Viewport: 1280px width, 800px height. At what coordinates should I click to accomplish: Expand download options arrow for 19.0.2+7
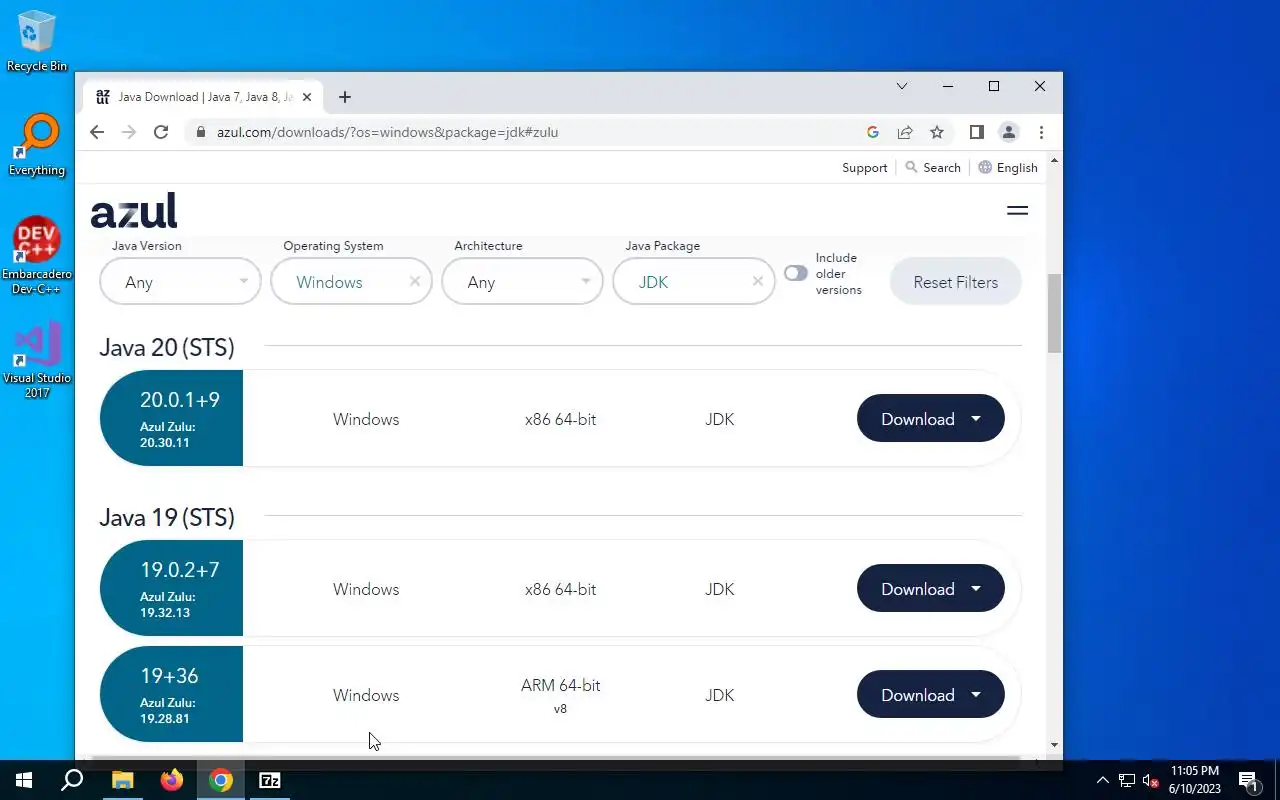click(x=976, y=589)
